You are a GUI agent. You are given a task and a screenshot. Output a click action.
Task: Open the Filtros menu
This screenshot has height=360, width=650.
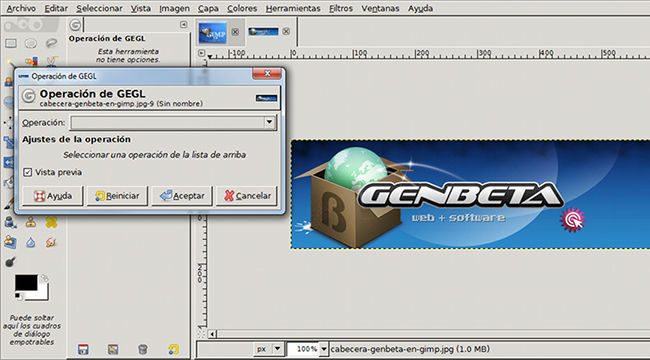[x=341, y=8]
